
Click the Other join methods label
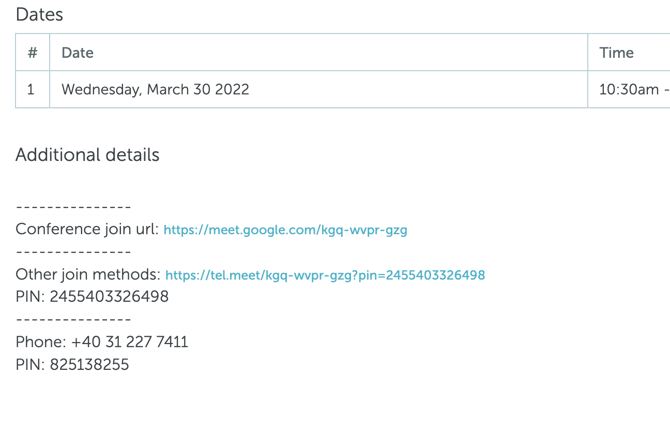pyautogui.click(x=88, y=274)
